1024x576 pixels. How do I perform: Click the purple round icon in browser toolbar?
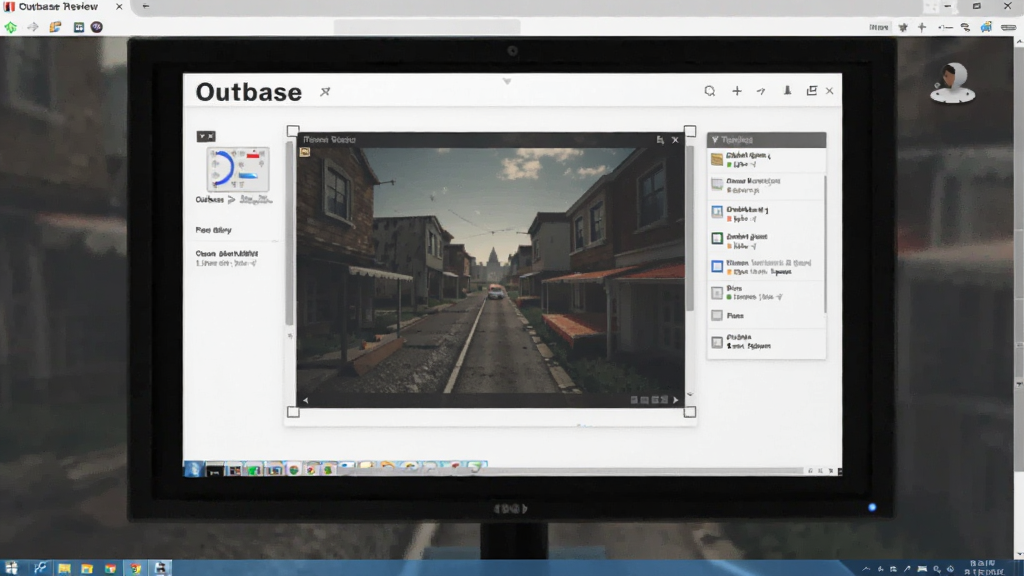(97, 27)
